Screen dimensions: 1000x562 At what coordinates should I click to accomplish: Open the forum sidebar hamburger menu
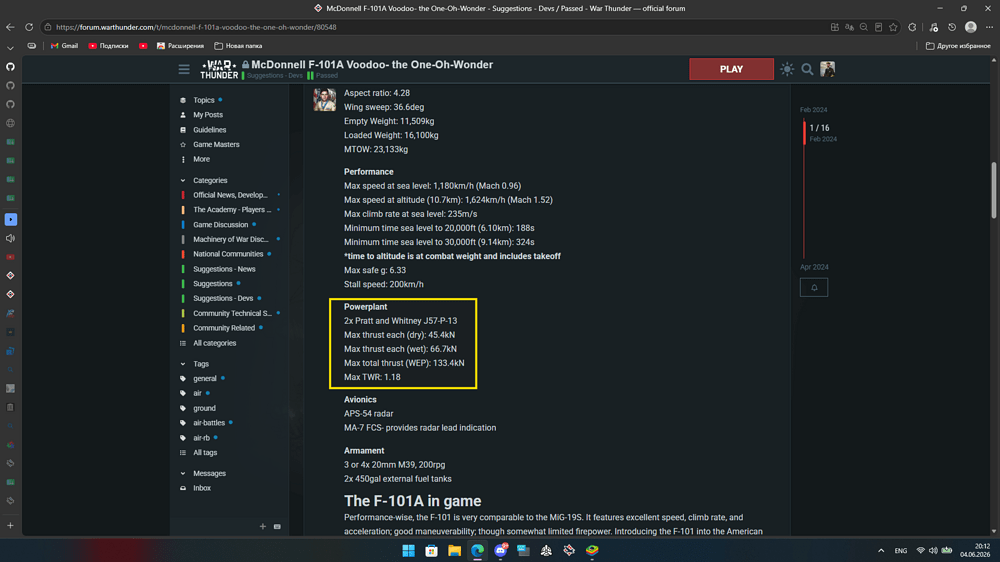click(x=184, y=69)
